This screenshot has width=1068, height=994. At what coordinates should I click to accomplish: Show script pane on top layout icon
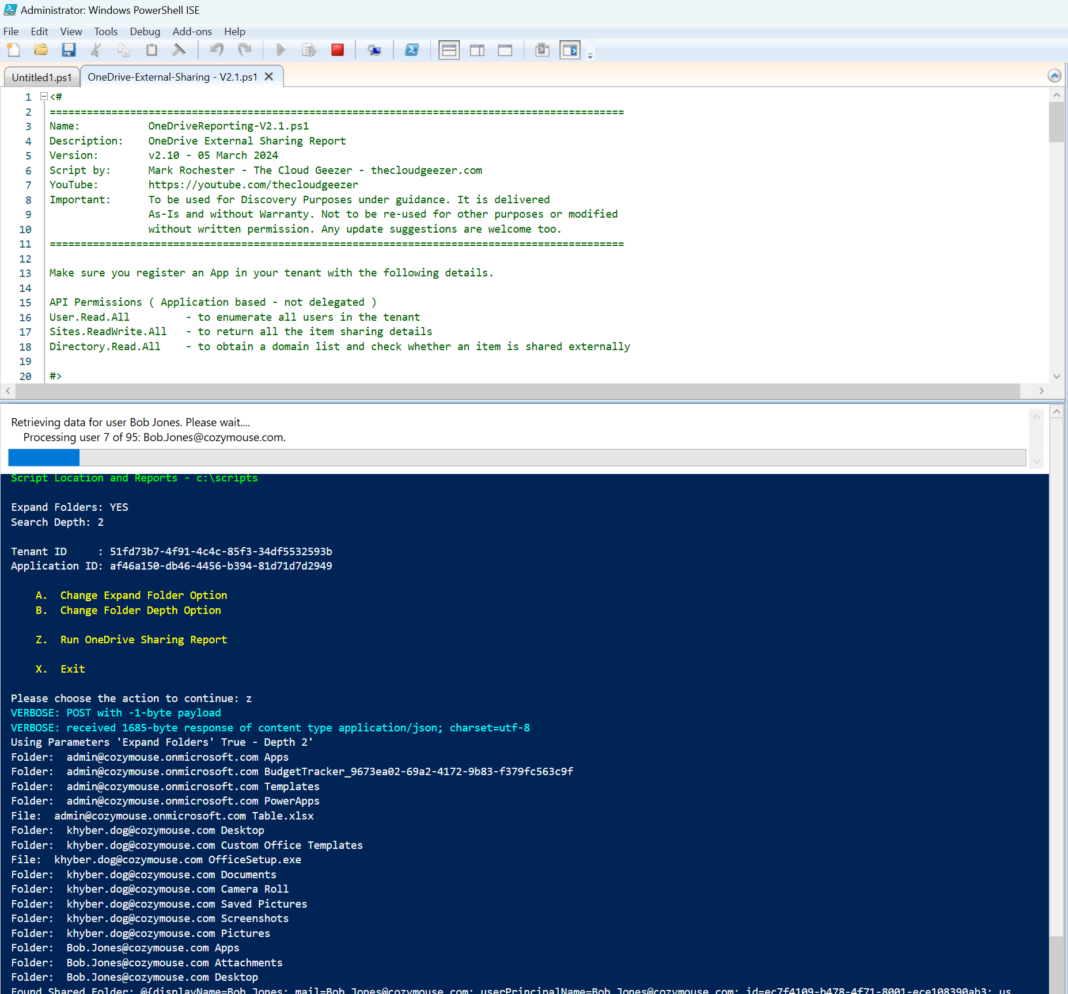coord(449,50)
